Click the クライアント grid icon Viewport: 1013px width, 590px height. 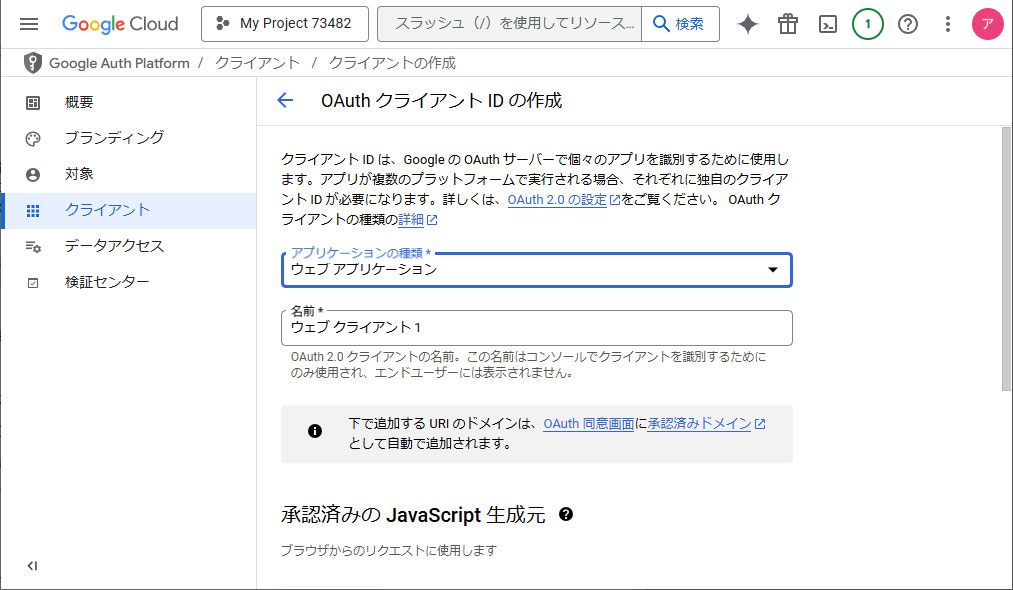pos(33,211)
